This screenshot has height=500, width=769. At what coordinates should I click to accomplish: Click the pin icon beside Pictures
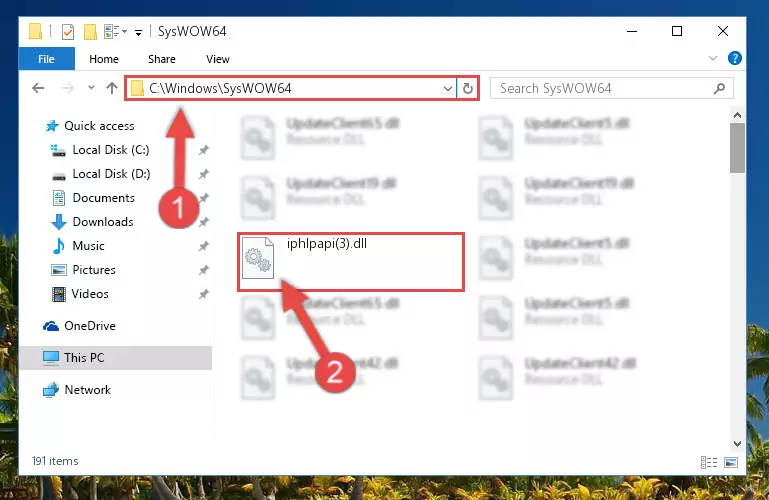pos(204,270)
